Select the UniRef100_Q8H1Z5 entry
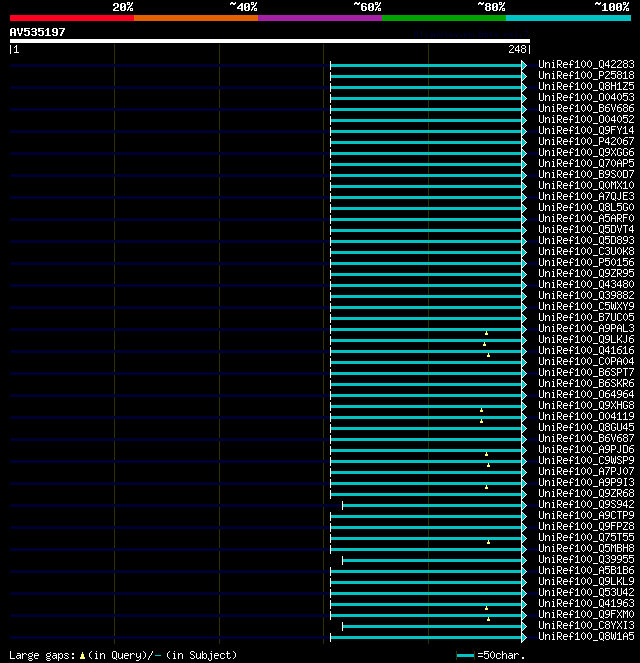This screenshot has width=640, height=663. (x=586, y=86)
